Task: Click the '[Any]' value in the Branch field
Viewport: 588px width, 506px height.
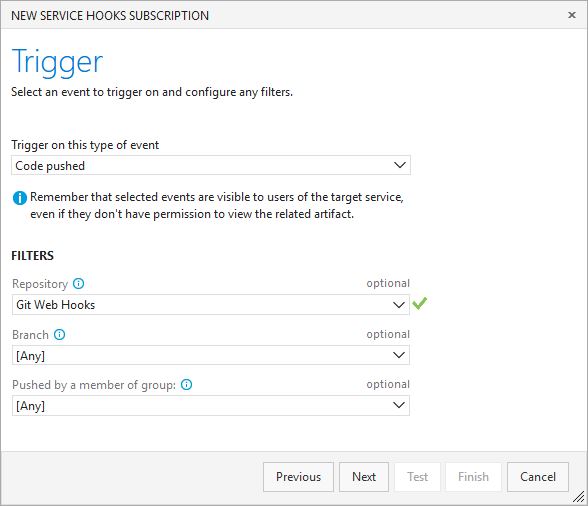Action: (30, 355)
